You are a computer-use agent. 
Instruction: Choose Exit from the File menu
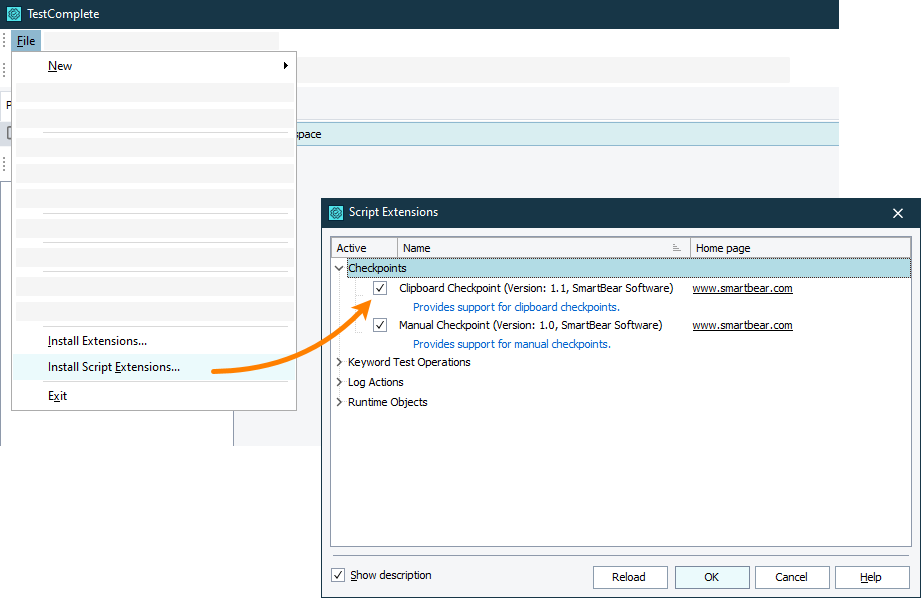pos(58,396)
